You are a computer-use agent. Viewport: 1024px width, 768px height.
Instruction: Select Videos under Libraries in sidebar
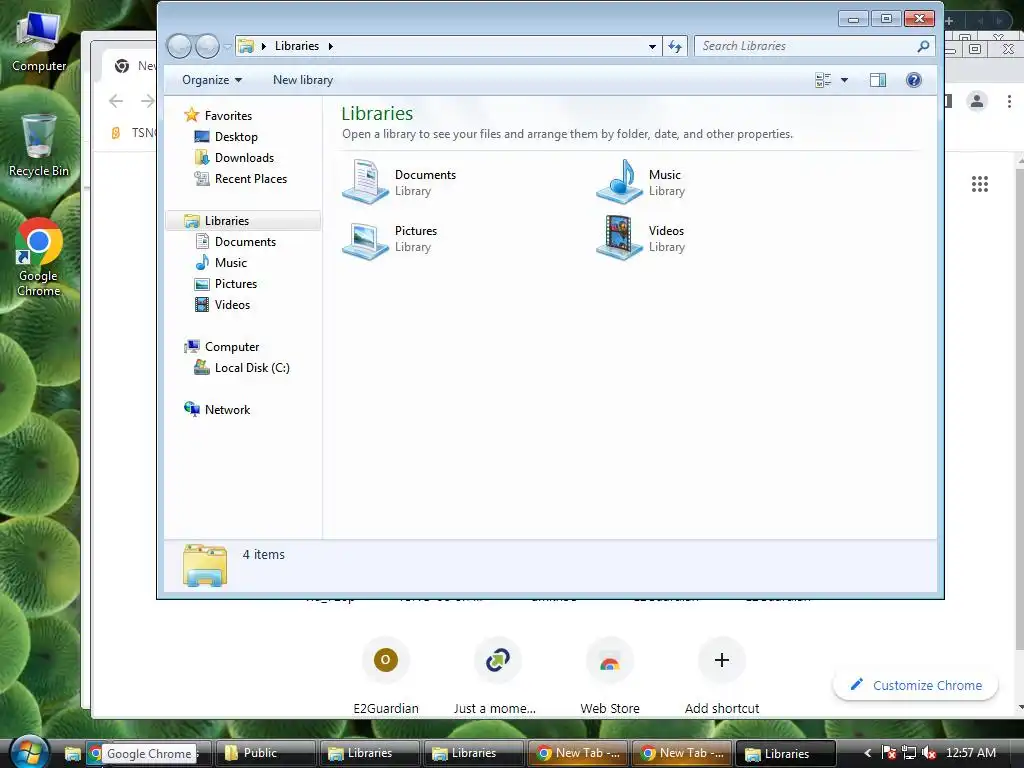(x=232, y=304)
